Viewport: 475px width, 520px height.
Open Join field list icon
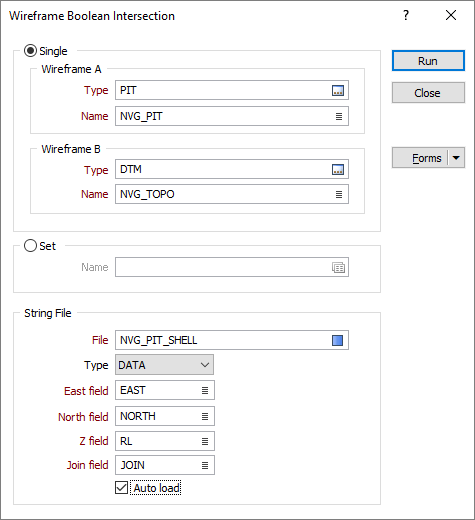pyautogui.click(x=205, y=465)
